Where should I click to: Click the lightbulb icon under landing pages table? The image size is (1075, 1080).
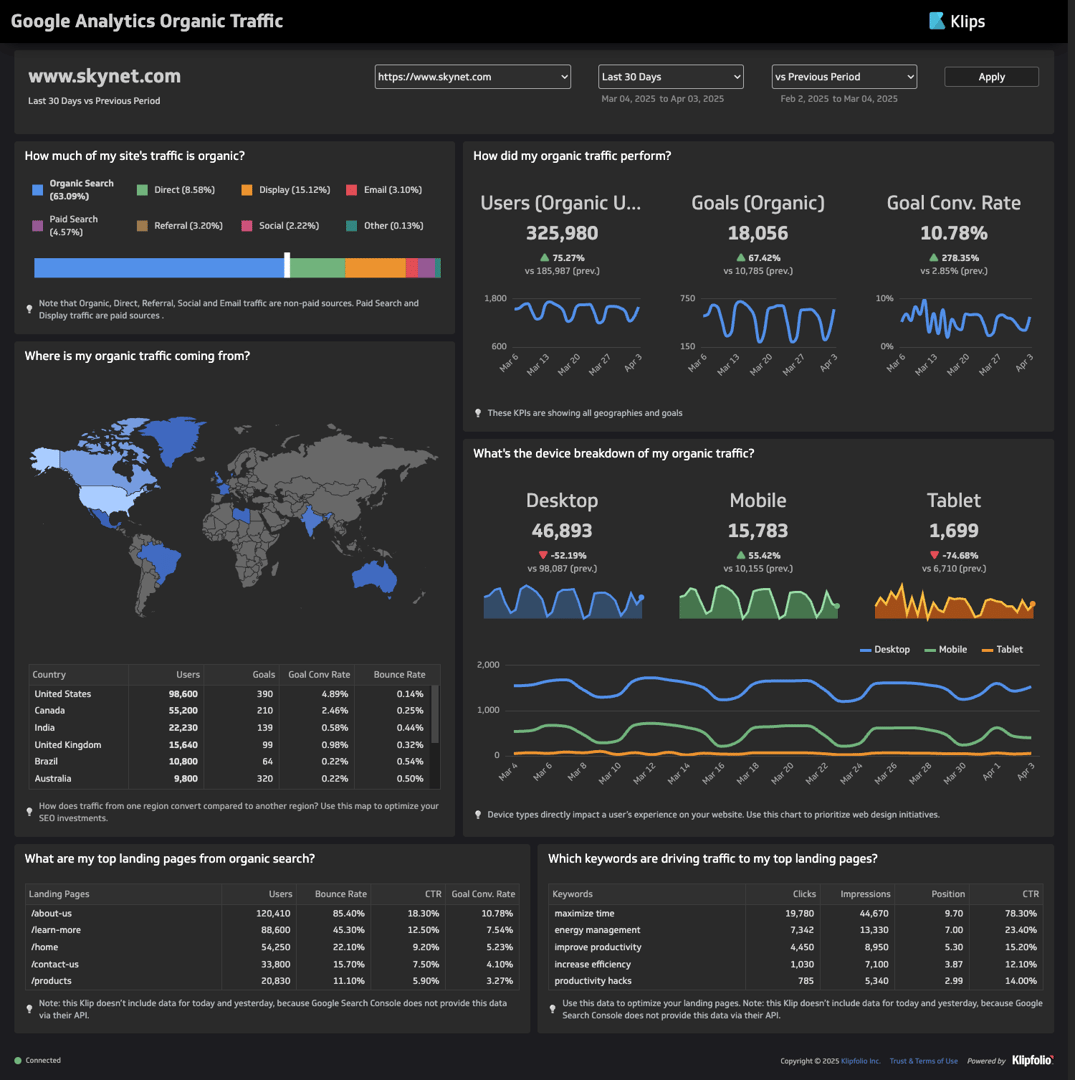click(29, 1009)
